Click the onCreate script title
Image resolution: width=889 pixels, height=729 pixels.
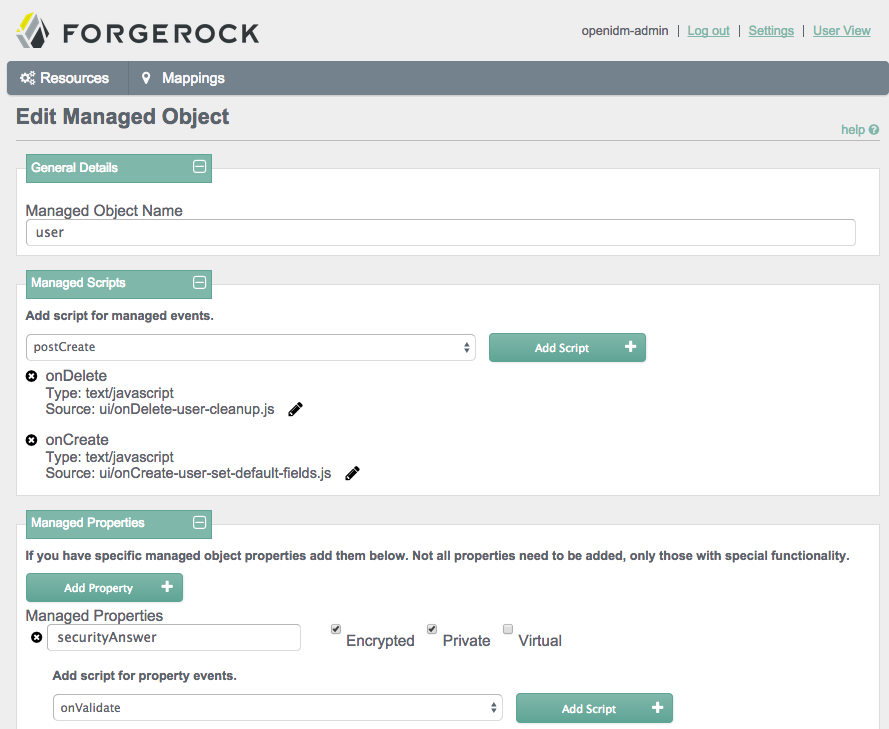click(77, 440)
